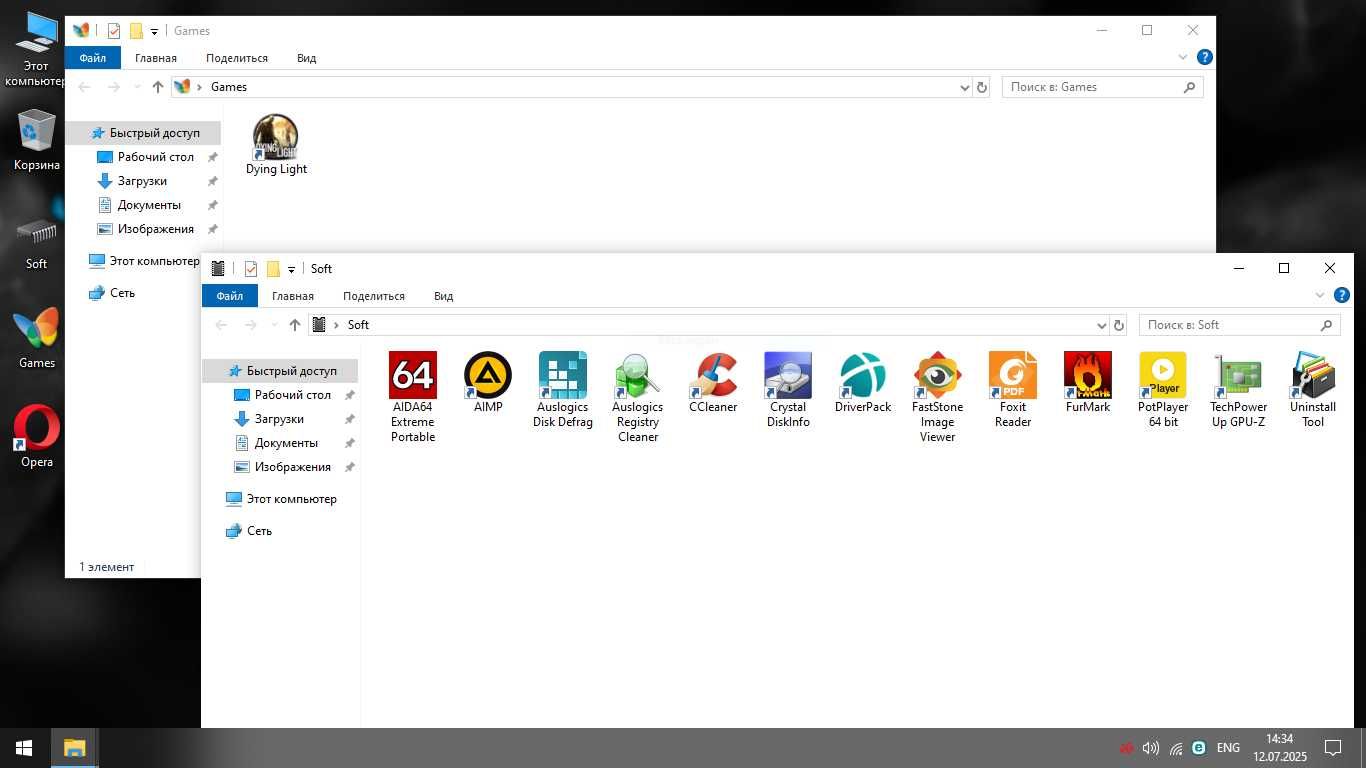The width and height of the screenshot is (1366, 768).
Task: Expand the ribbon in Soft window
Action: coord(1320,296)
